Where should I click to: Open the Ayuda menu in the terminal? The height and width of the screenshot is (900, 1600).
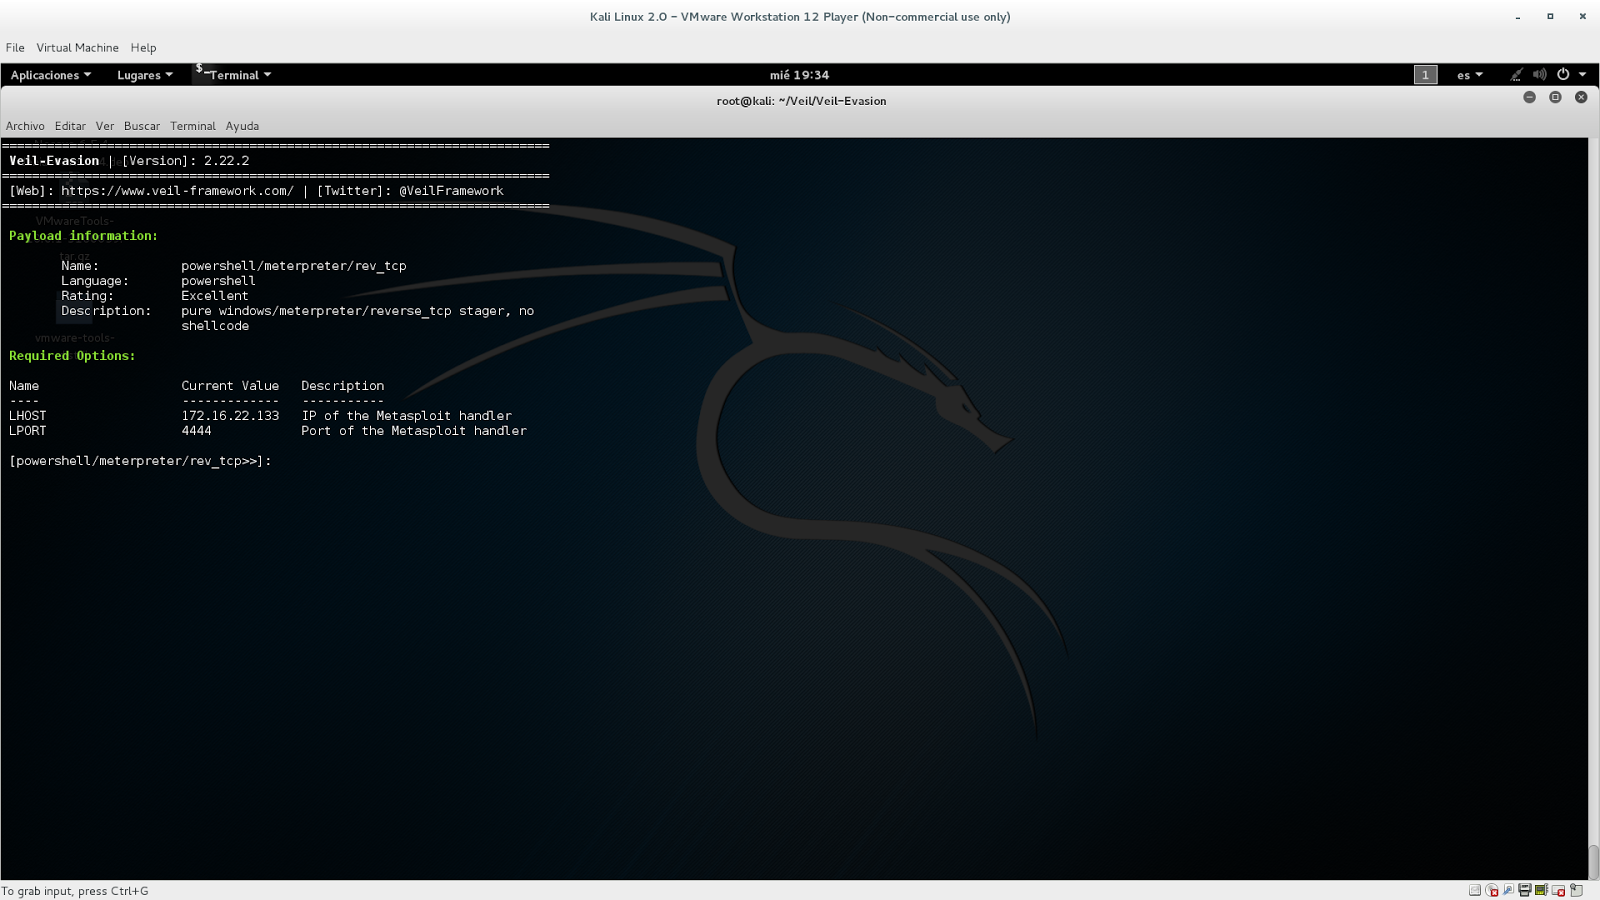coord(242,126)
